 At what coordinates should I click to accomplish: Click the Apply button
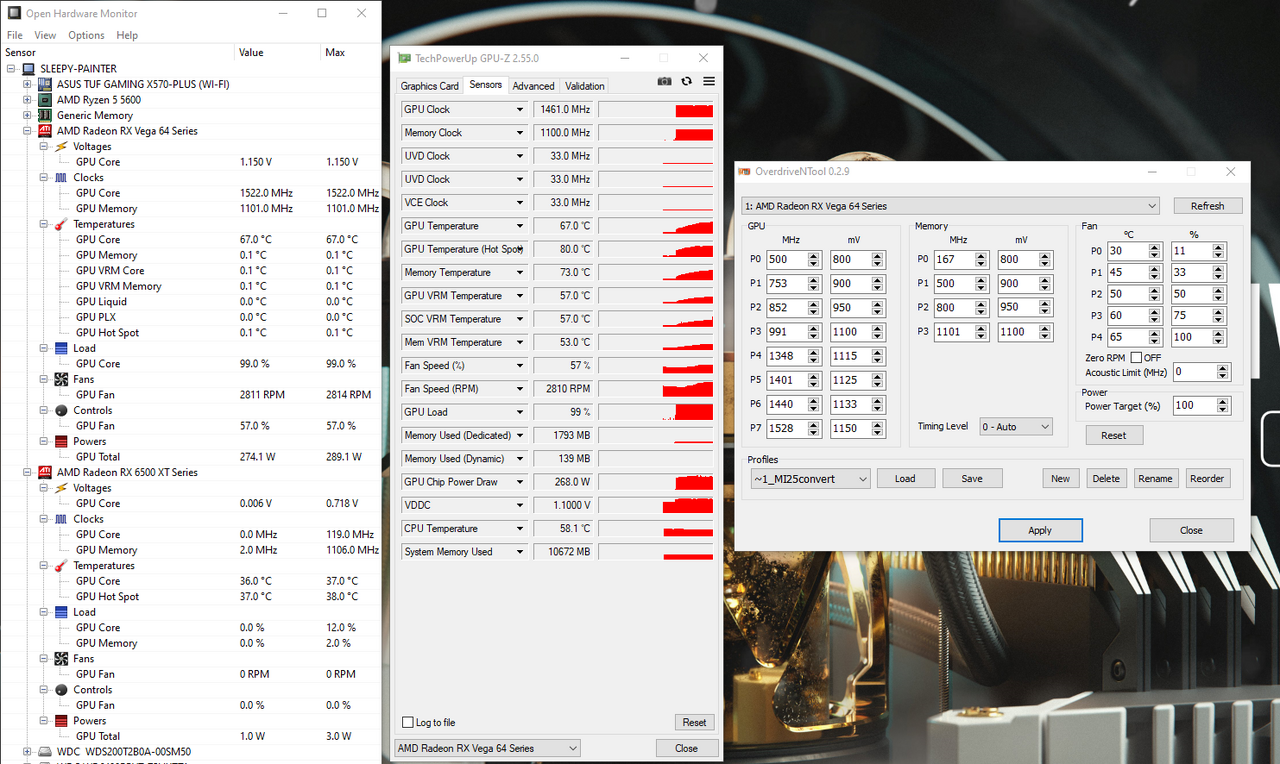click(1040, 530)
